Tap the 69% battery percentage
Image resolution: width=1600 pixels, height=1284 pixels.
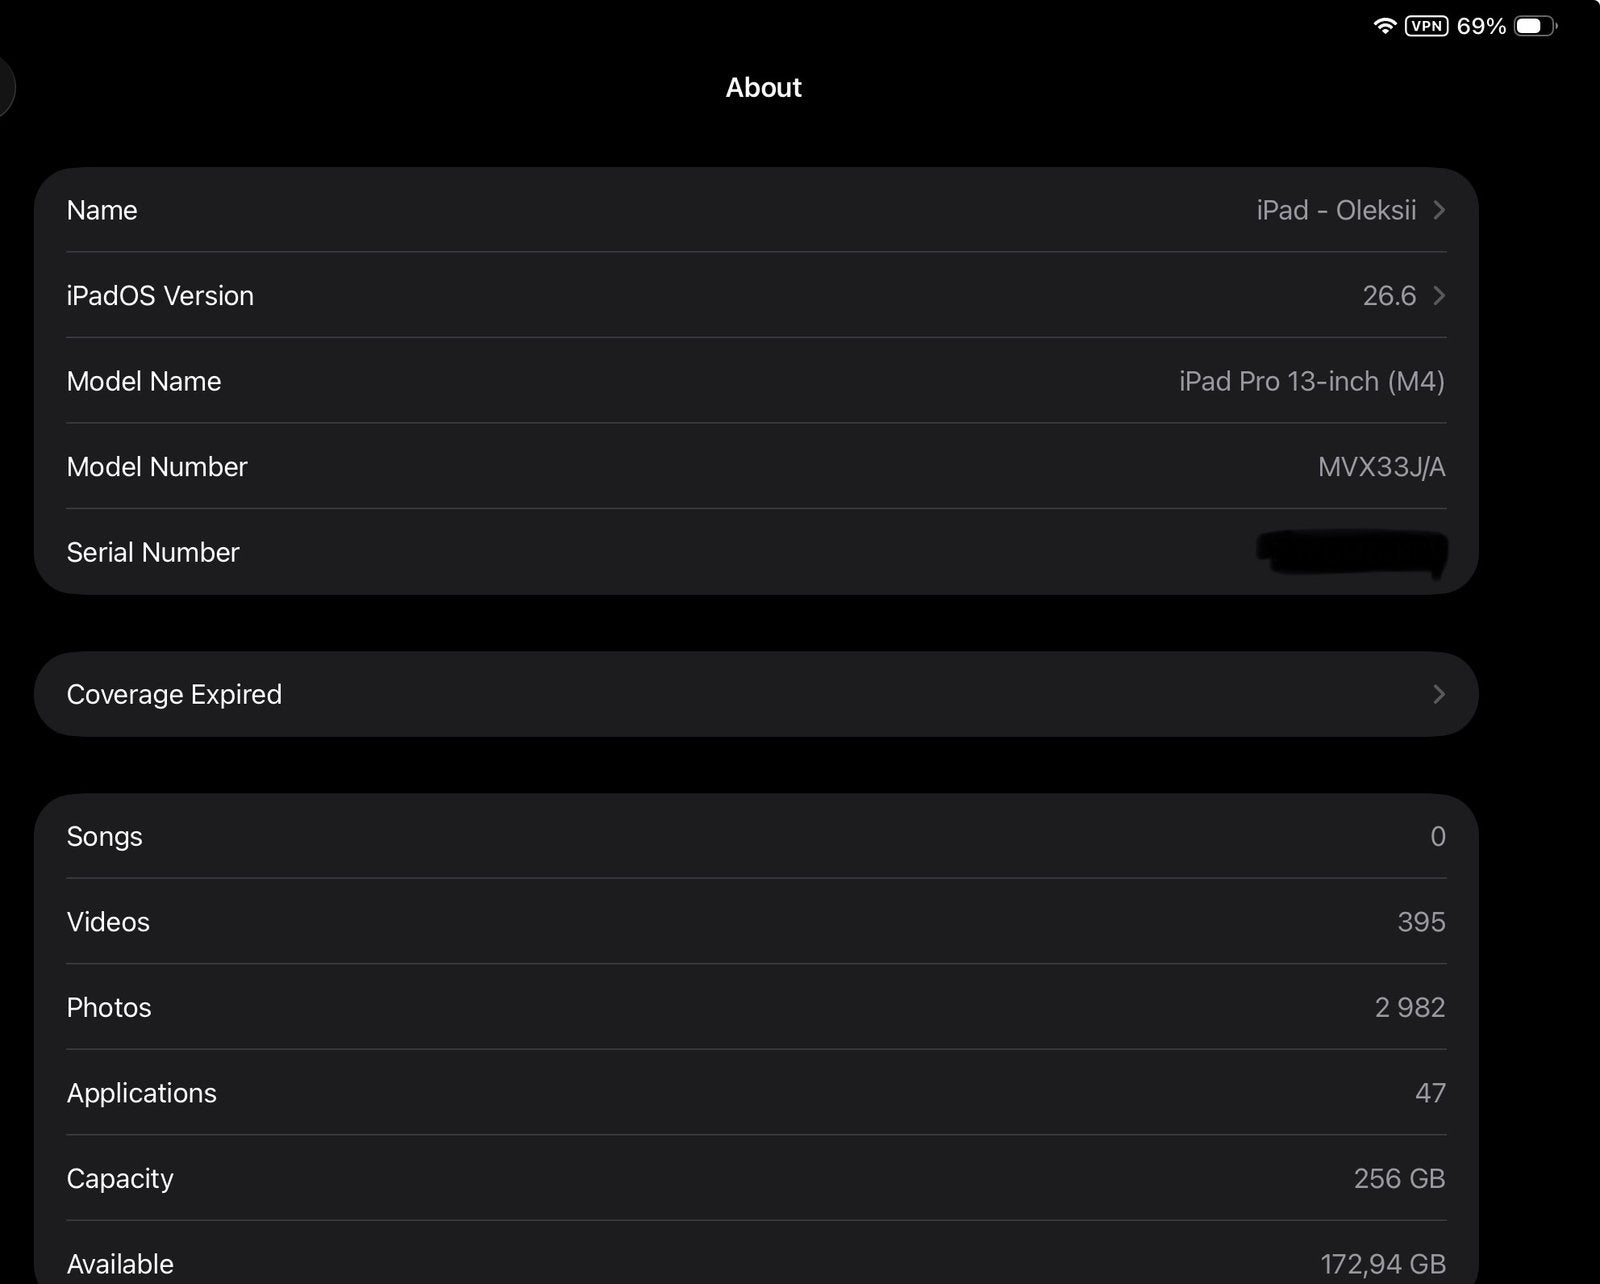tap(1481, 26)
